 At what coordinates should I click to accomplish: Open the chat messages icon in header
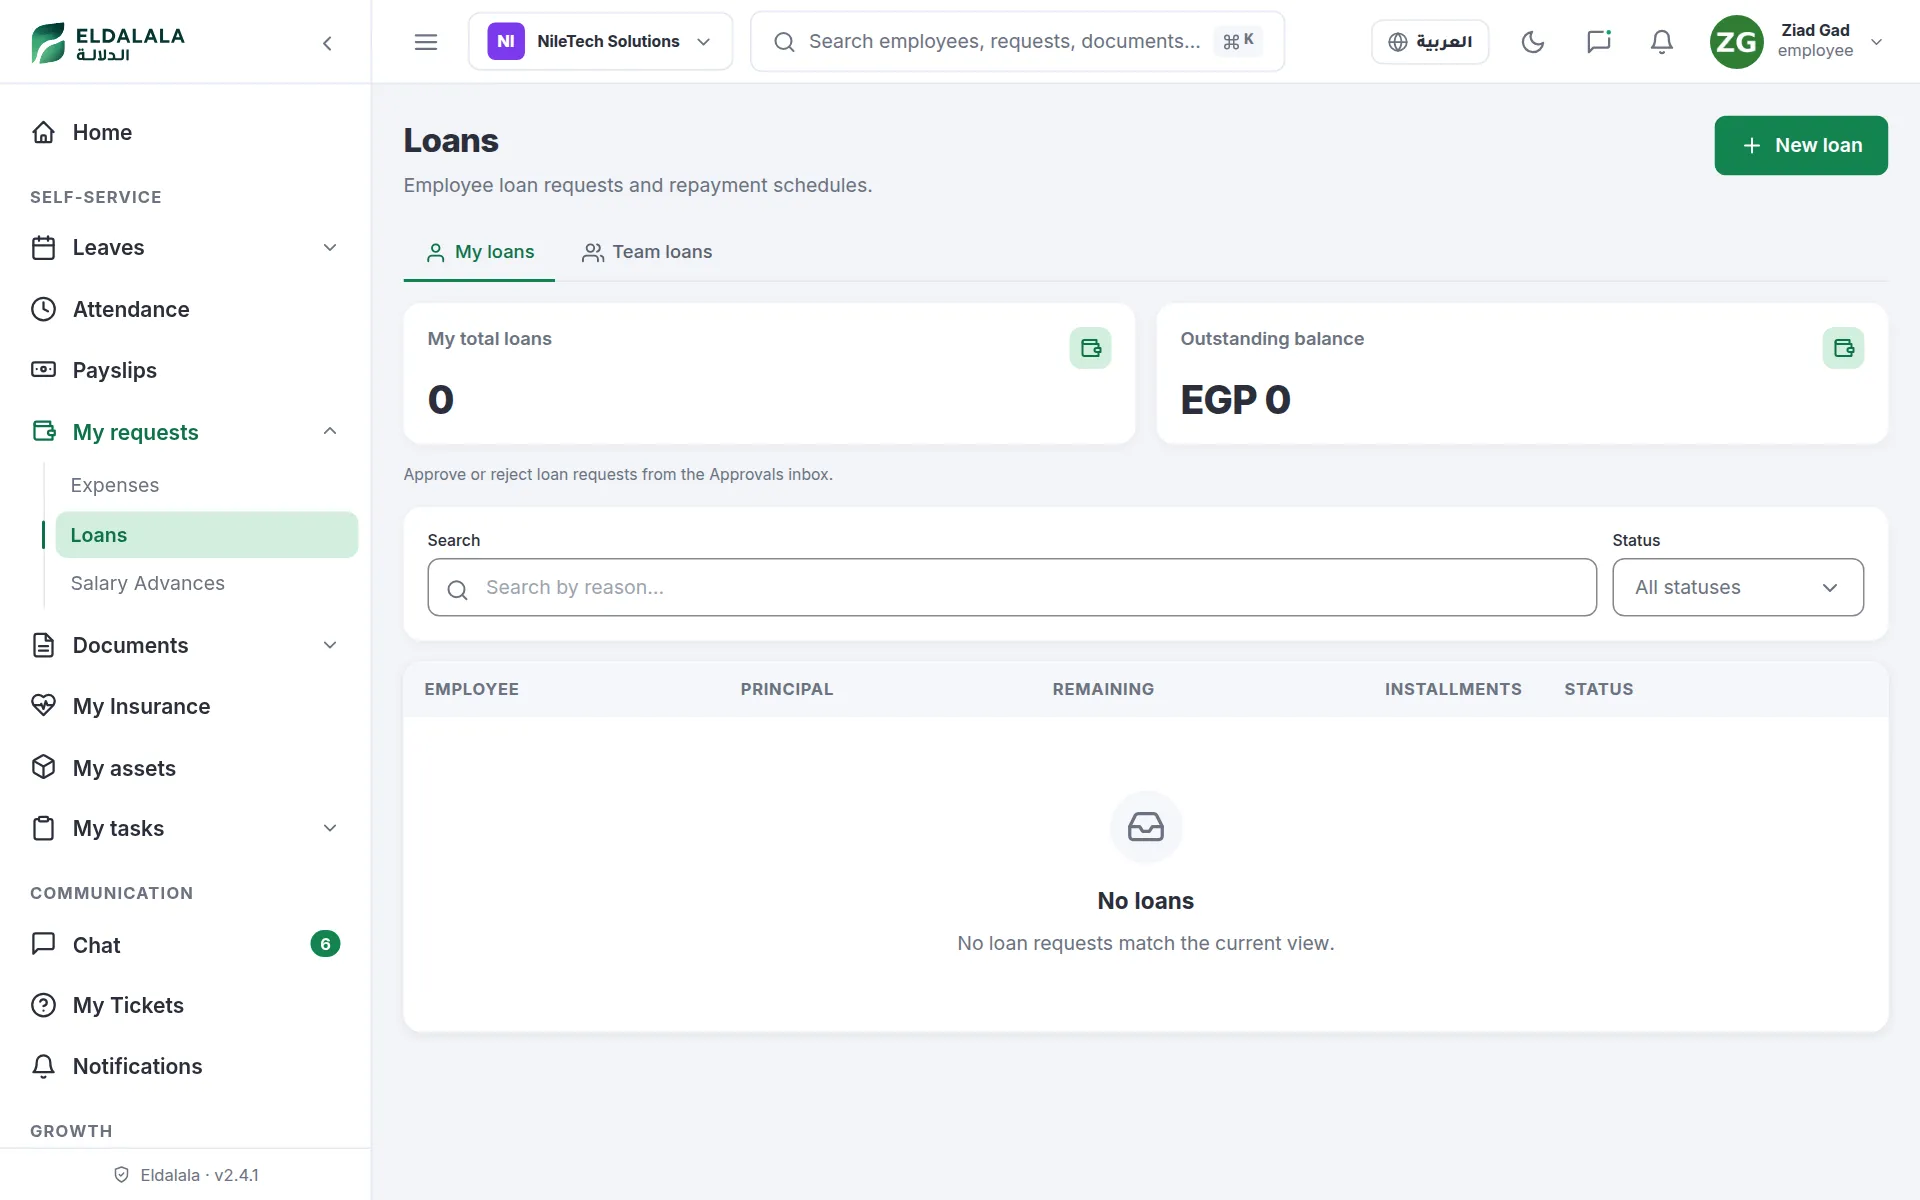1598,42
